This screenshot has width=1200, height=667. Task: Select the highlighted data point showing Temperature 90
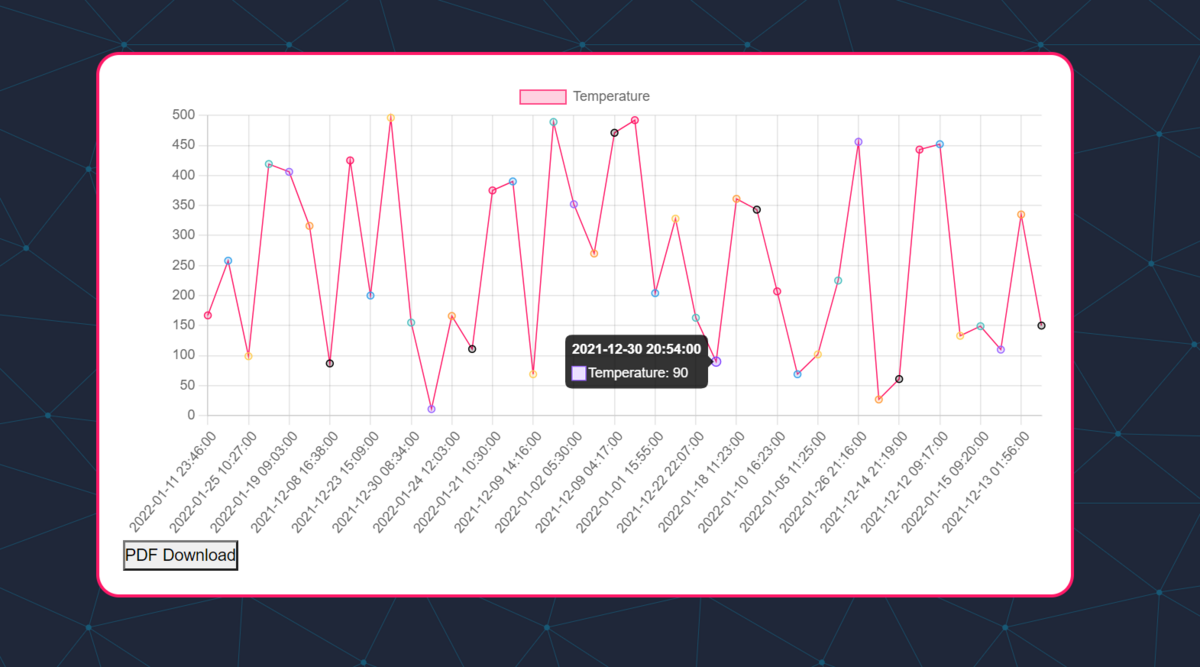click(716, 361)
